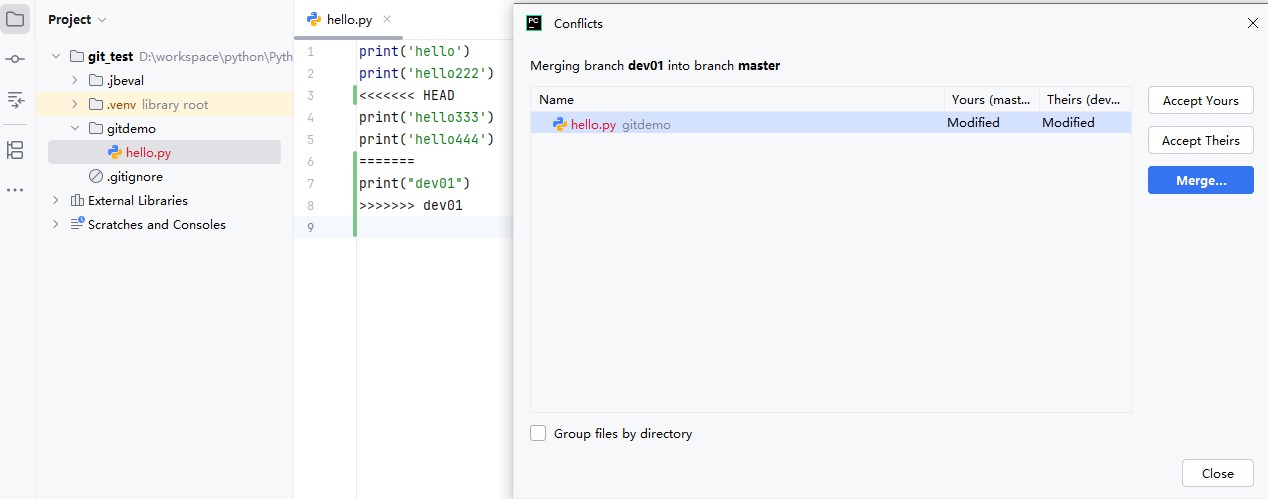Image resolution: width=1268 pixels, height=499 pixels.
Task: Expand the .venv library root folder
Action: coord(75,104)
